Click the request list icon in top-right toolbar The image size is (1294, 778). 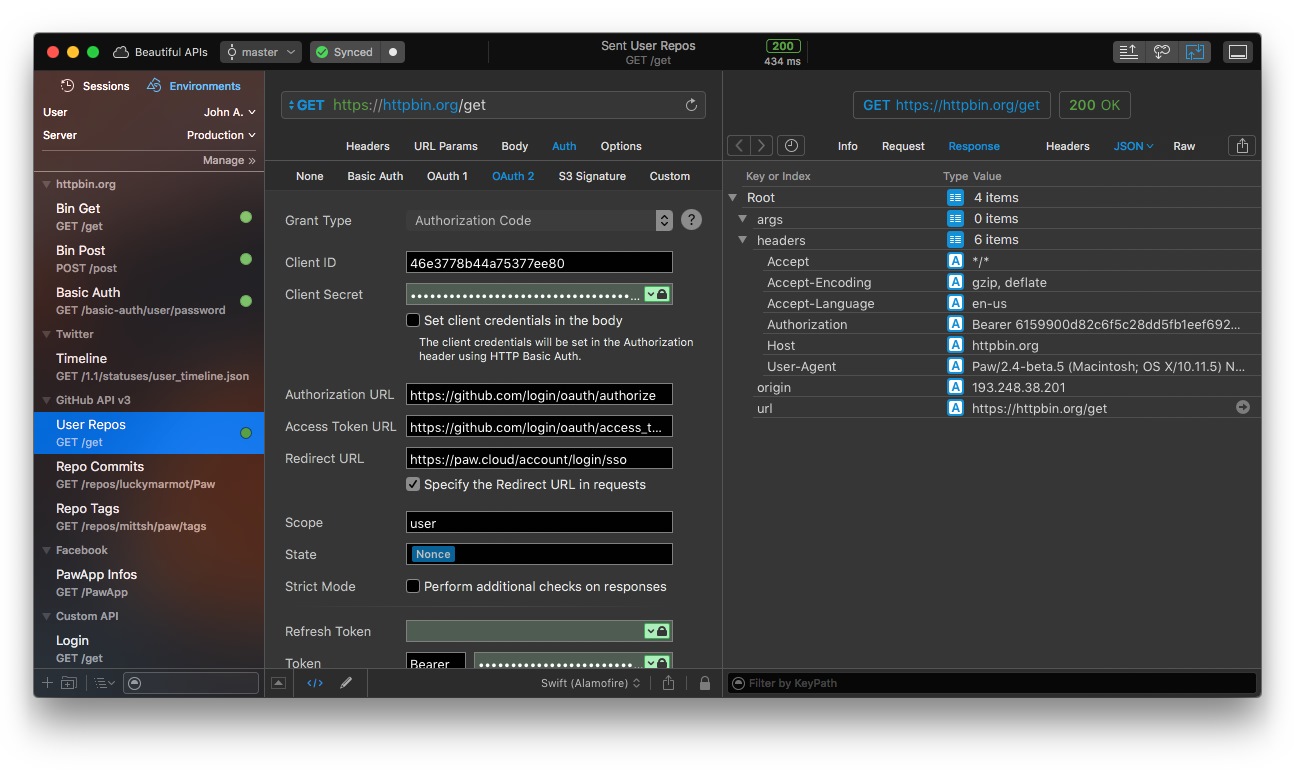(1129, 52)
